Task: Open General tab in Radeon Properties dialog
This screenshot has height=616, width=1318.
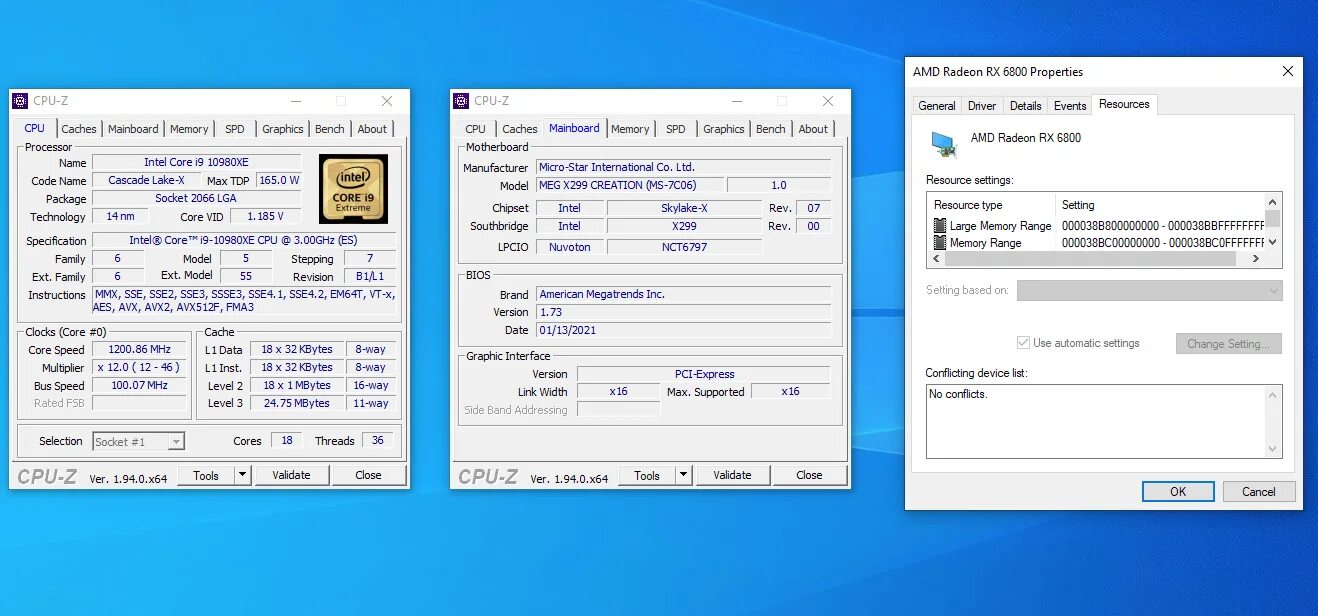Action: [937, 106]
